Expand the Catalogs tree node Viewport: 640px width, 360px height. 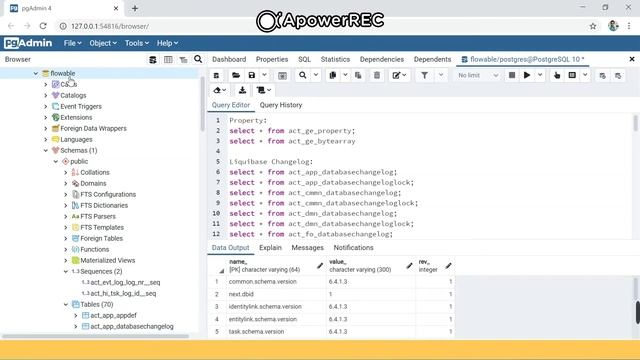(46, 96)
